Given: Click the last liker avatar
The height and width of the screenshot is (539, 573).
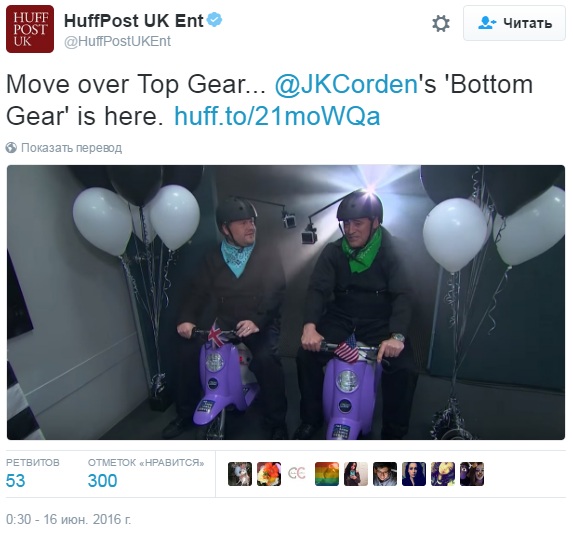Looking at the screenshot, I should click(x=472, y=474).
